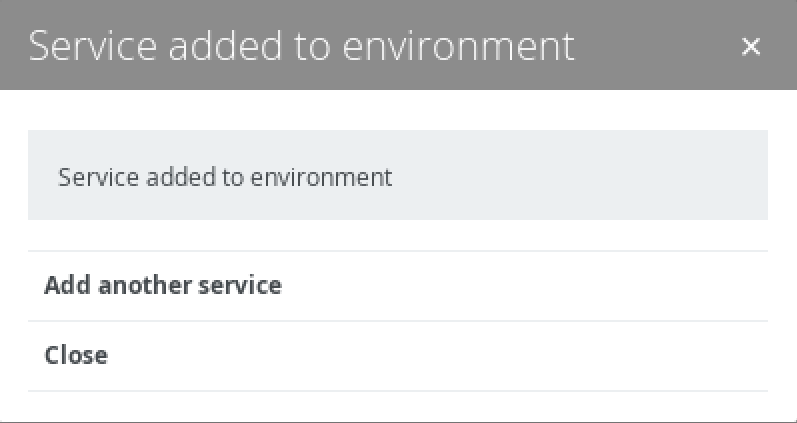Screen dimensions: 797x423
Task: Choose Add another service
Action: (x=163, y=286)
